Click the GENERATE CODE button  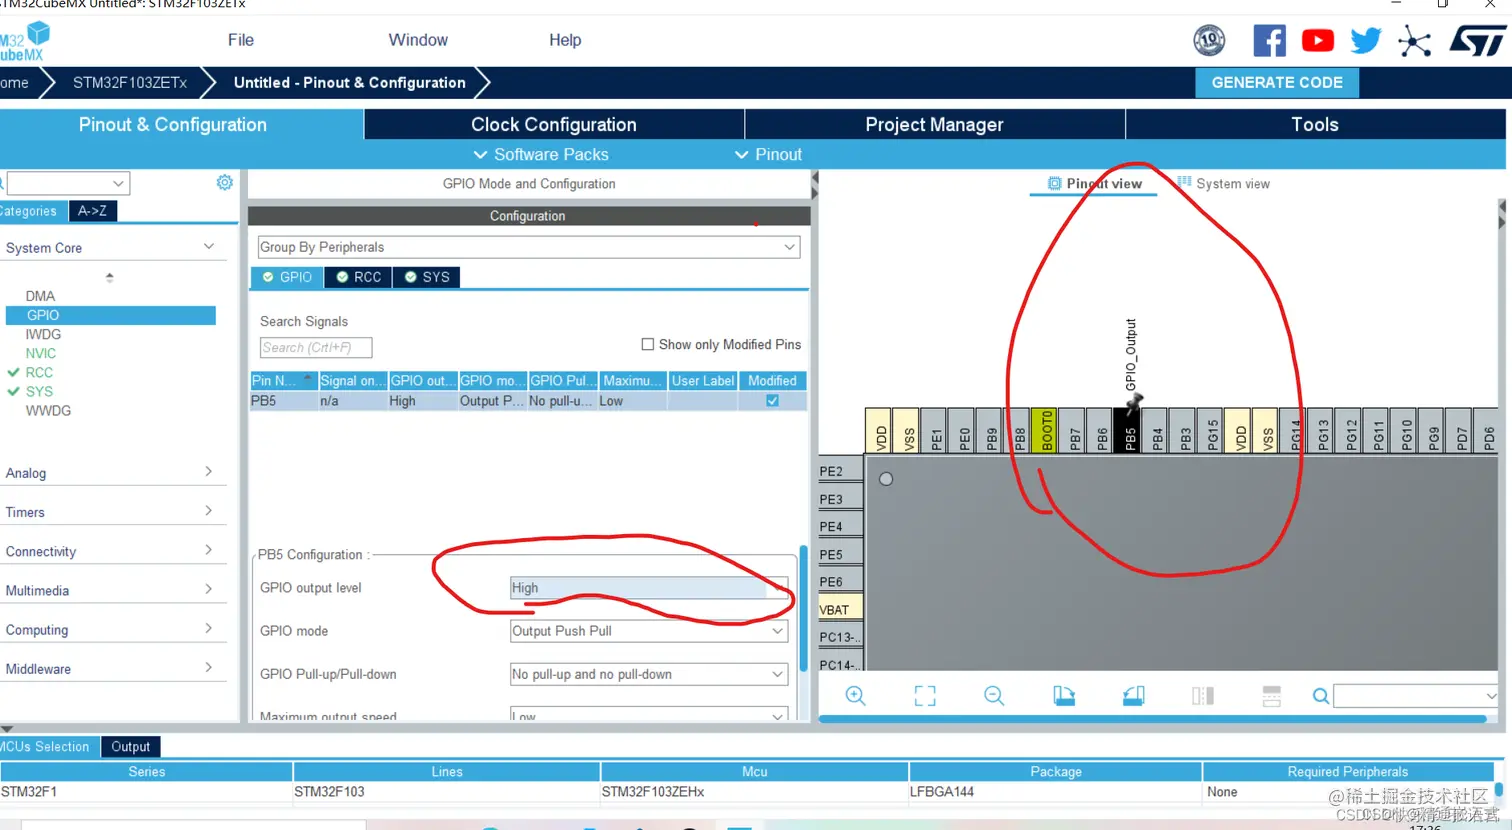tap(1277, 83)
